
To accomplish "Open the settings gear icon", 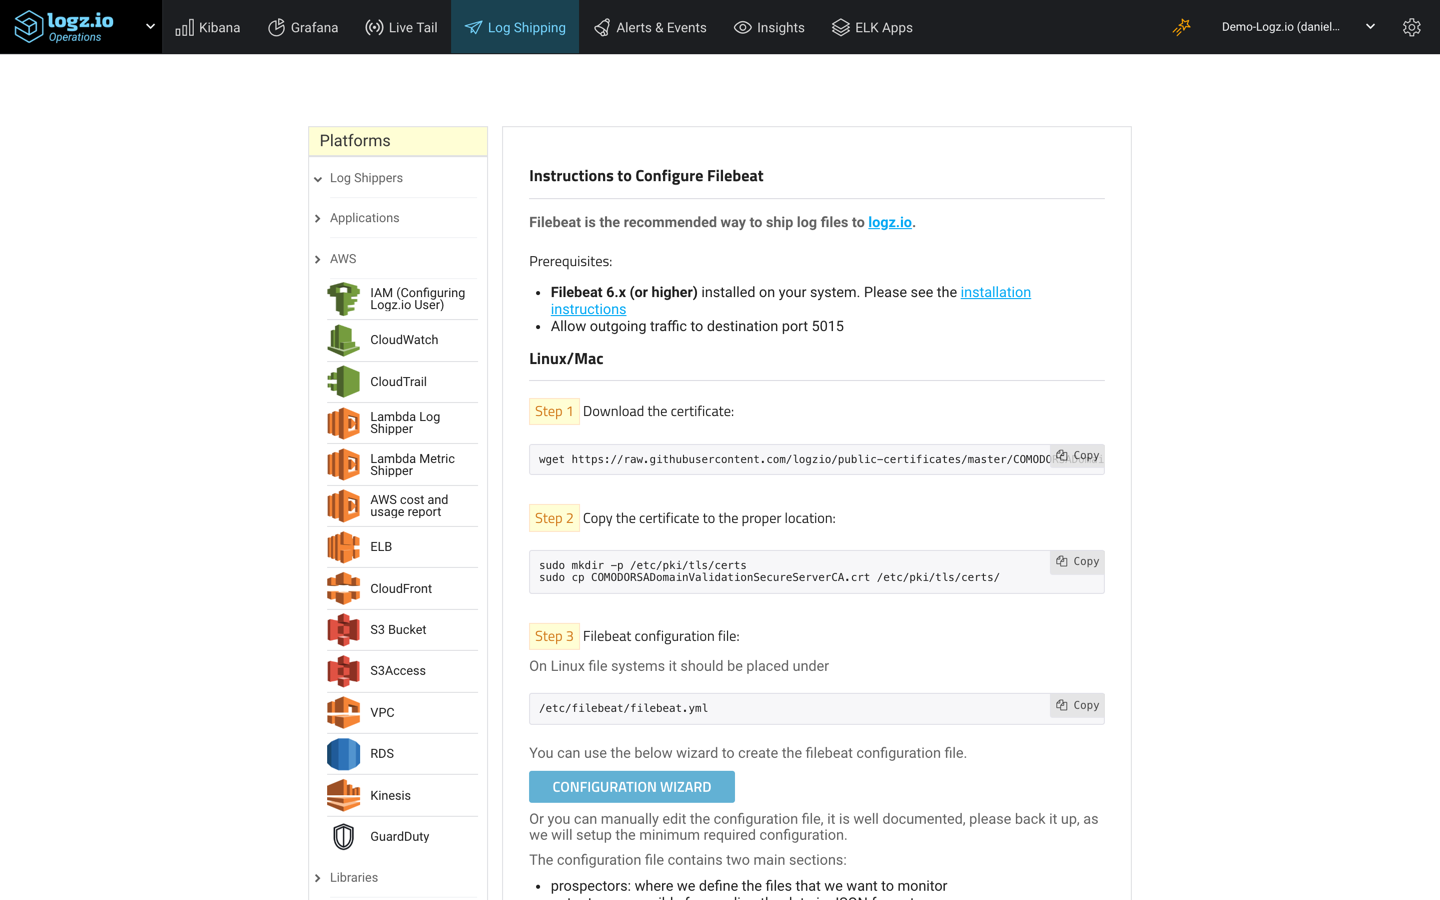I will 1411,27.
